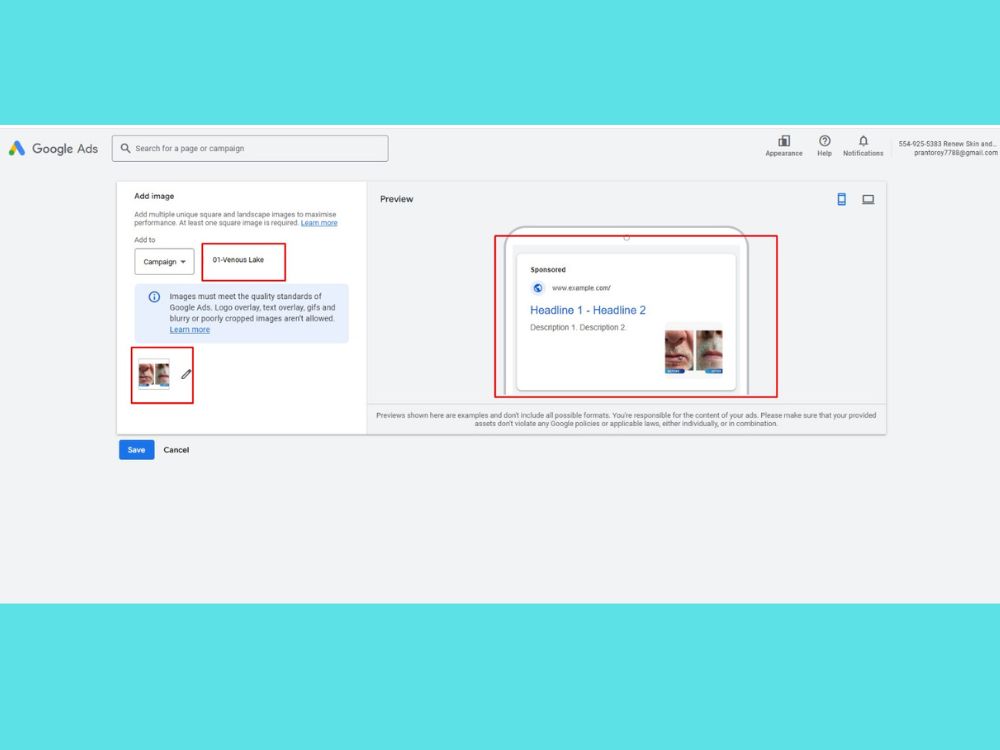Click the info icon in quality notice
Screen dimensions: 1000x750
[x=154, y=297]
